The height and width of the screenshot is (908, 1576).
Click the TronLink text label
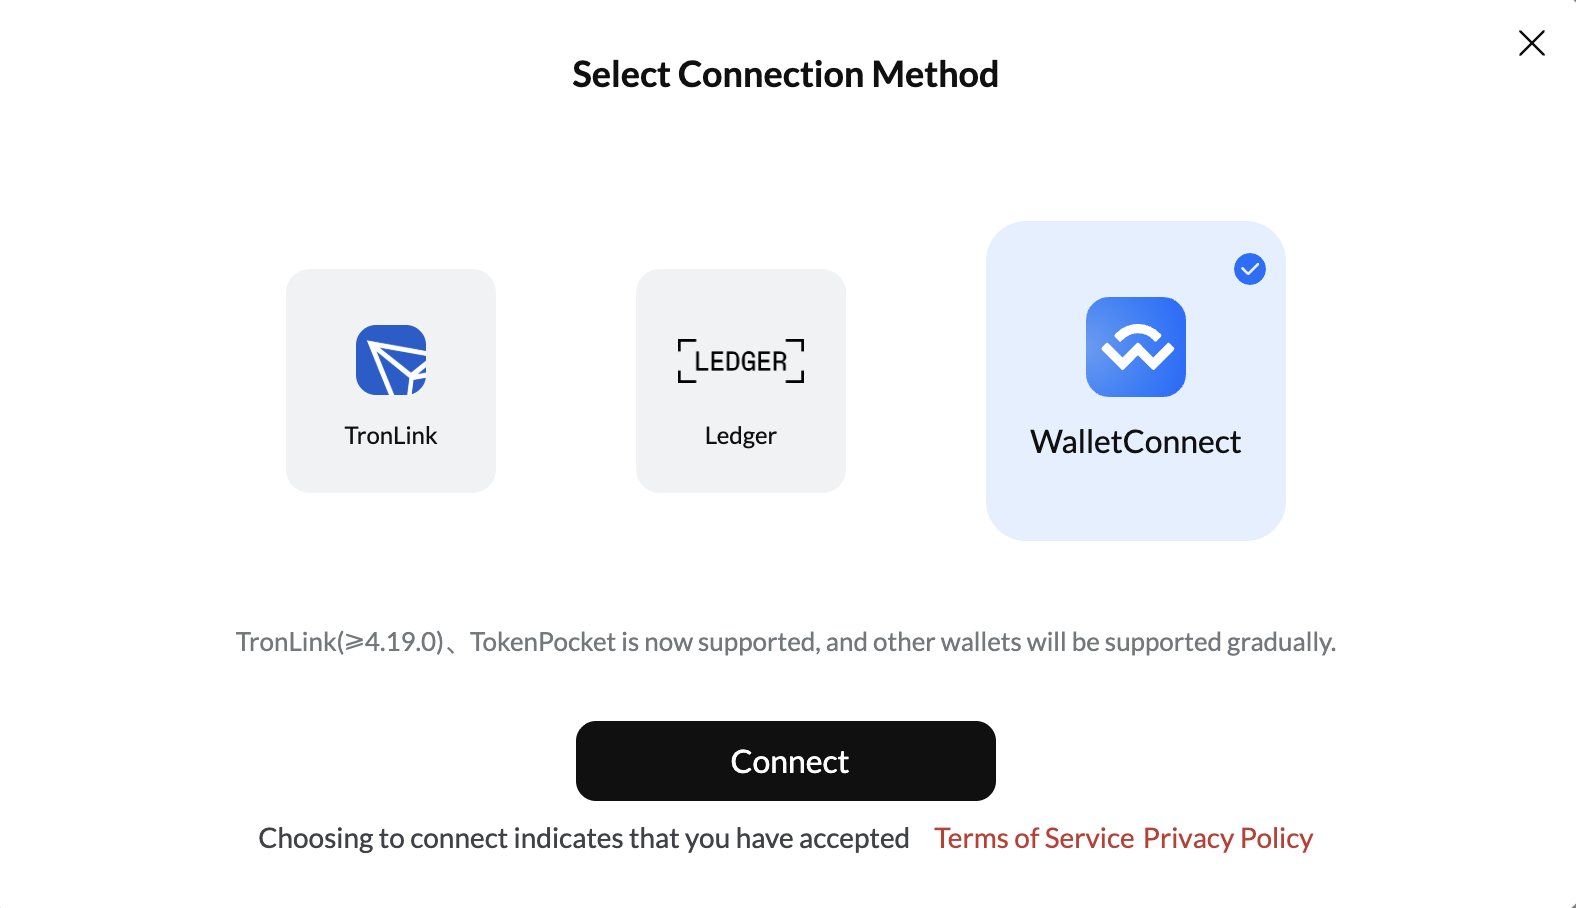point(391,436)
